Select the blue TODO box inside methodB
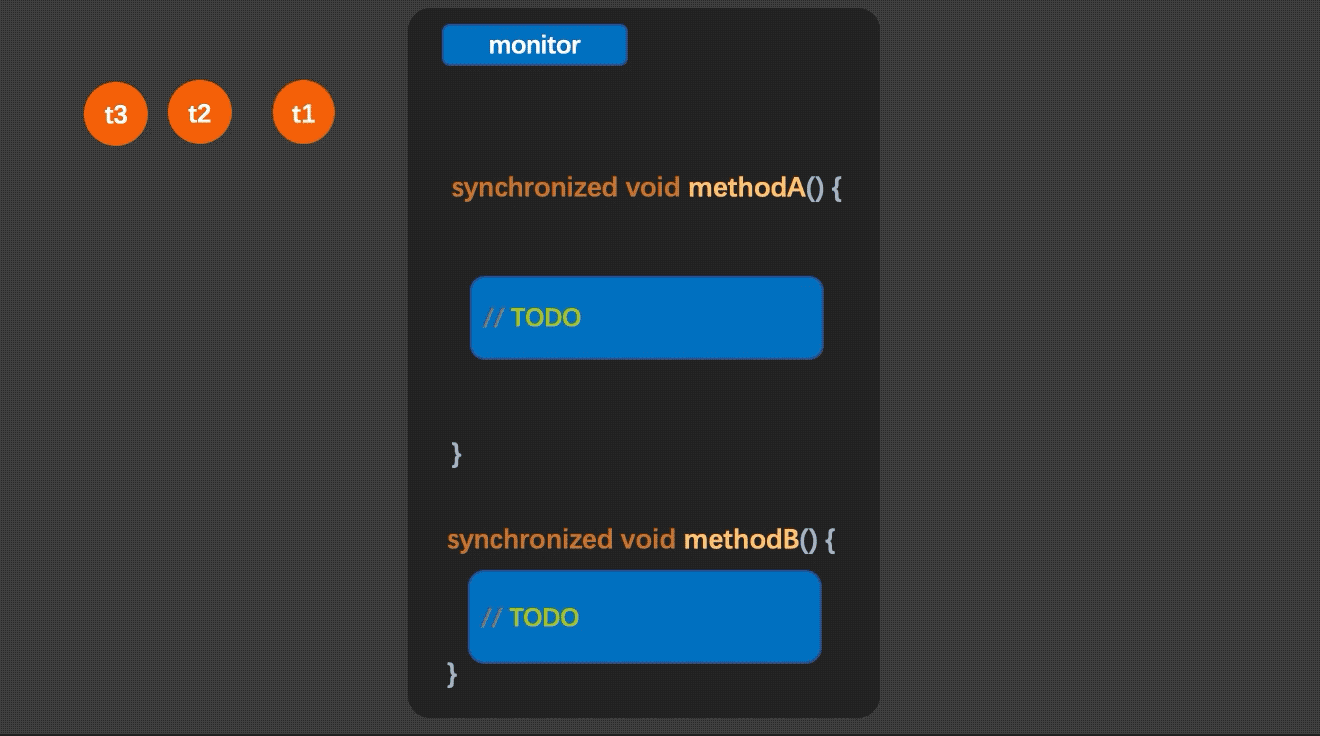 pyautogui.click(x=645, y=617)
